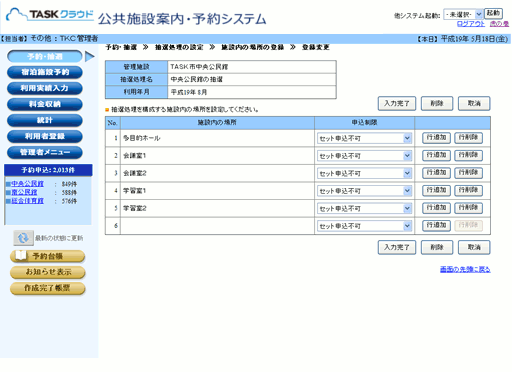This screenshot has height=372, width=512.
Task: Open the 統計 sidebar menu
Action: pyautogui.click(x=45, y=120)
